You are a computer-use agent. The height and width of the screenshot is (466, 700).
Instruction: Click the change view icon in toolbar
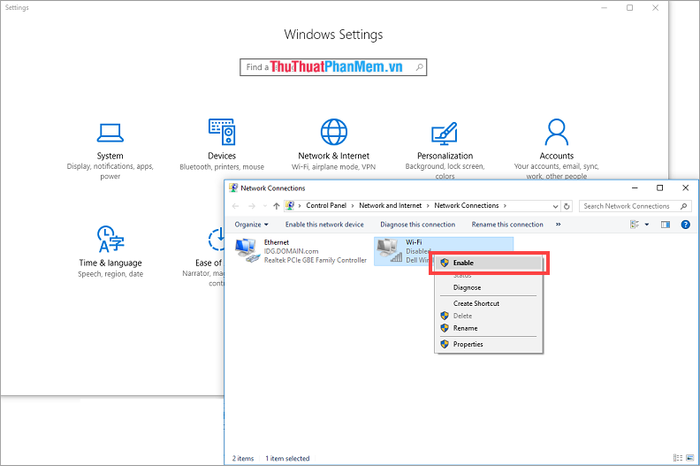pos(634,225)
